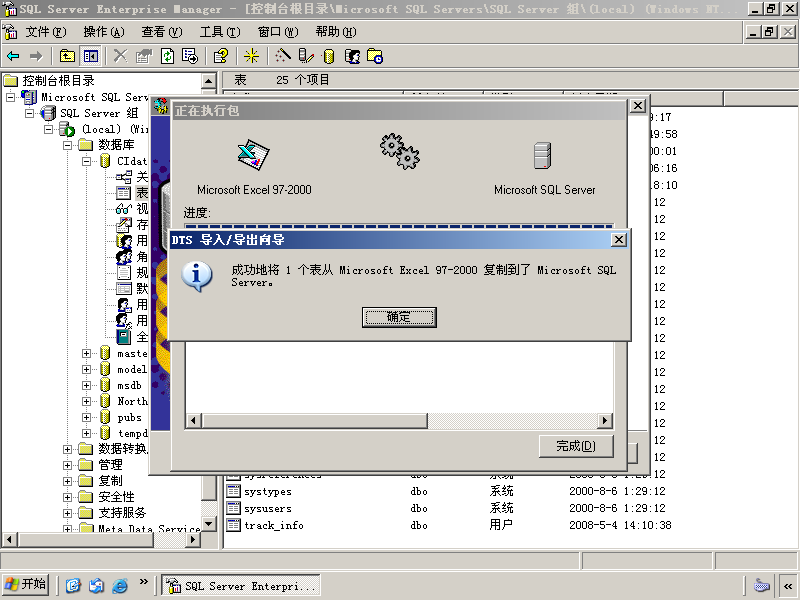The width and height of the screenshot is (800, 600).
Task: Click the Register Server toolbar icon
Action: 306,56
